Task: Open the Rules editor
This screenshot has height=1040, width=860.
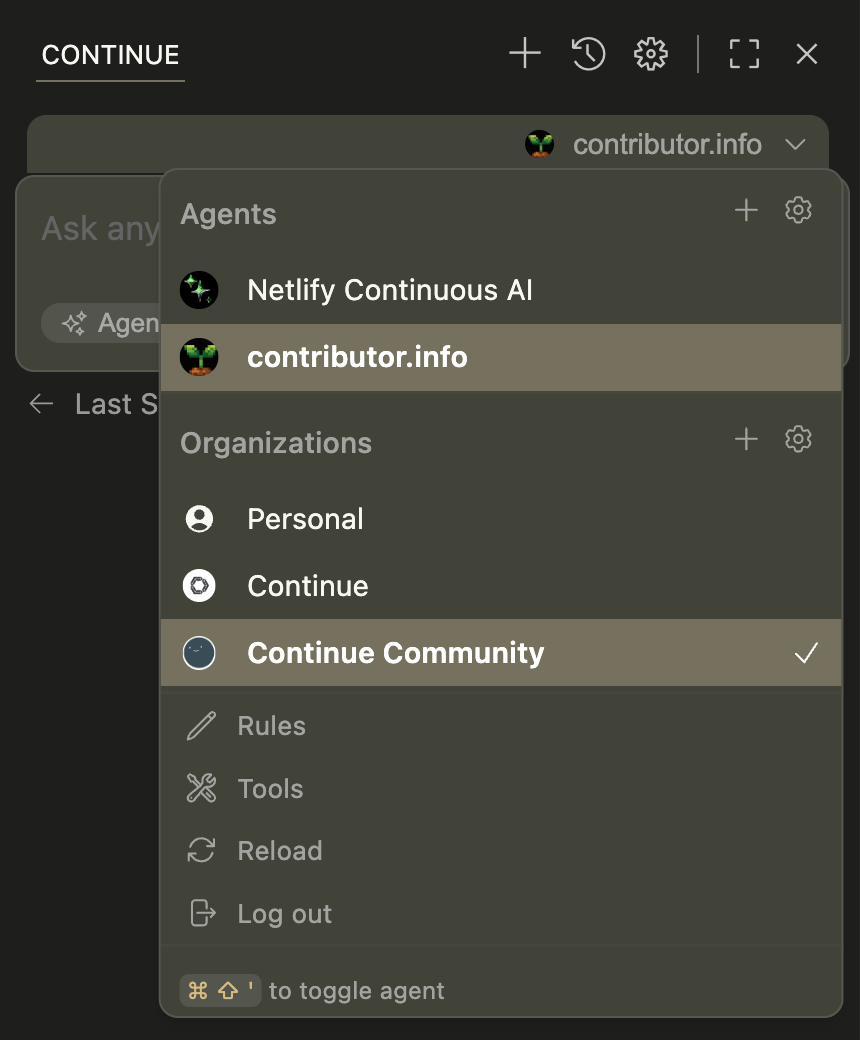Action: (x=270, y=726)
